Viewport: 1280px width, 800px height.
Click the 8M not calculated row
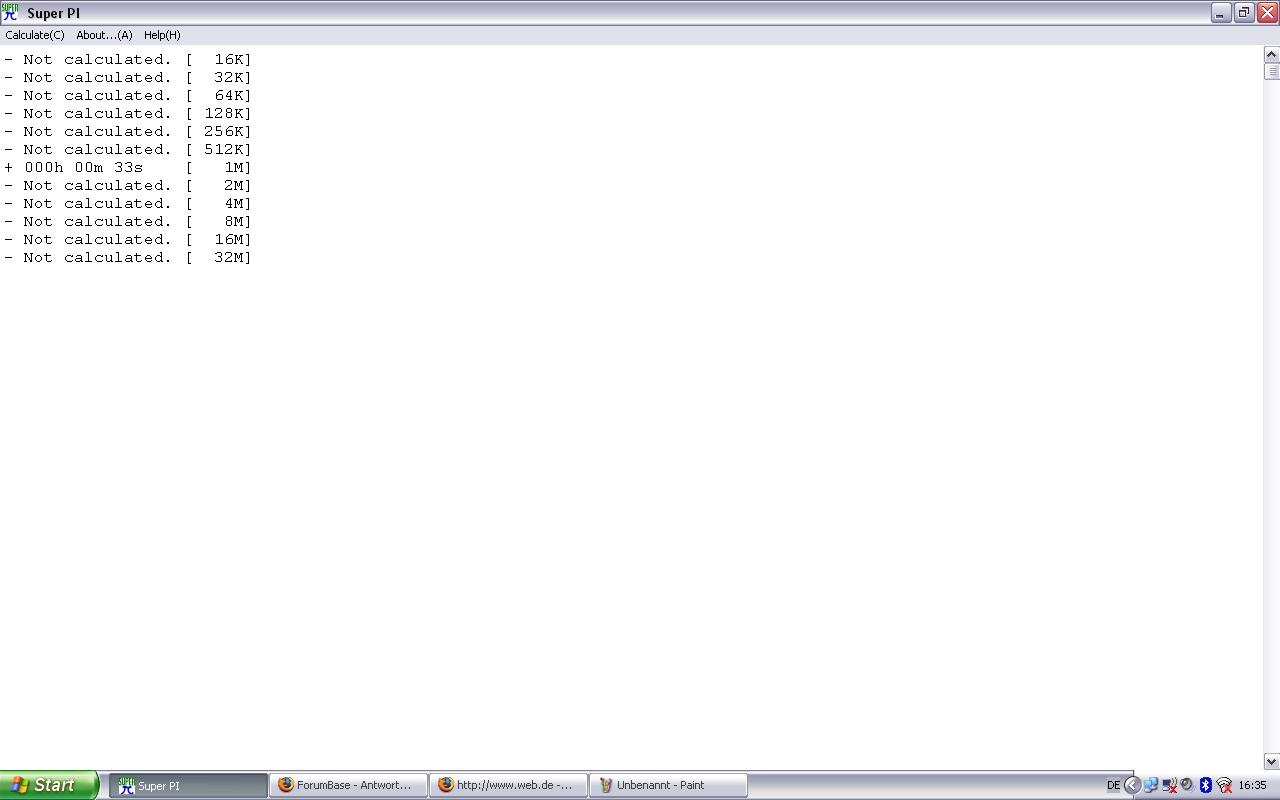tap(128, 221)
